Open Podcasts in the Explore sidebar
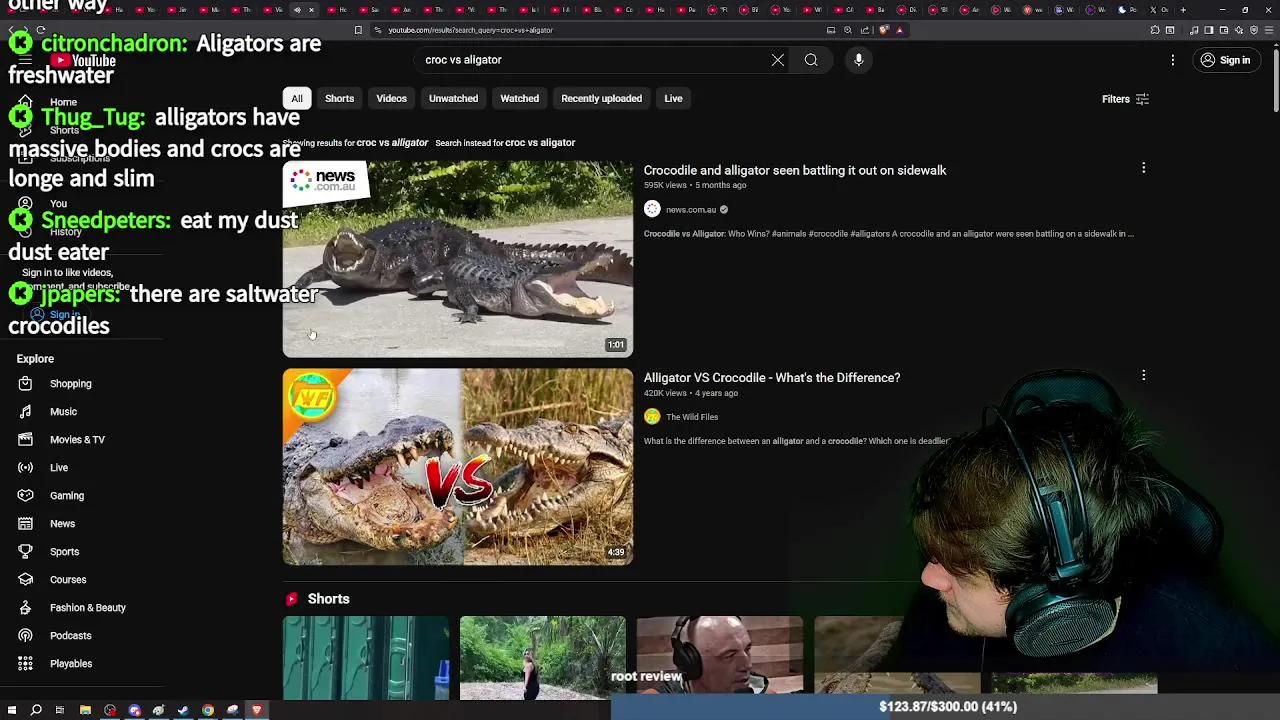Screen dimensions: 1280x720 click(x=70, y=636)
